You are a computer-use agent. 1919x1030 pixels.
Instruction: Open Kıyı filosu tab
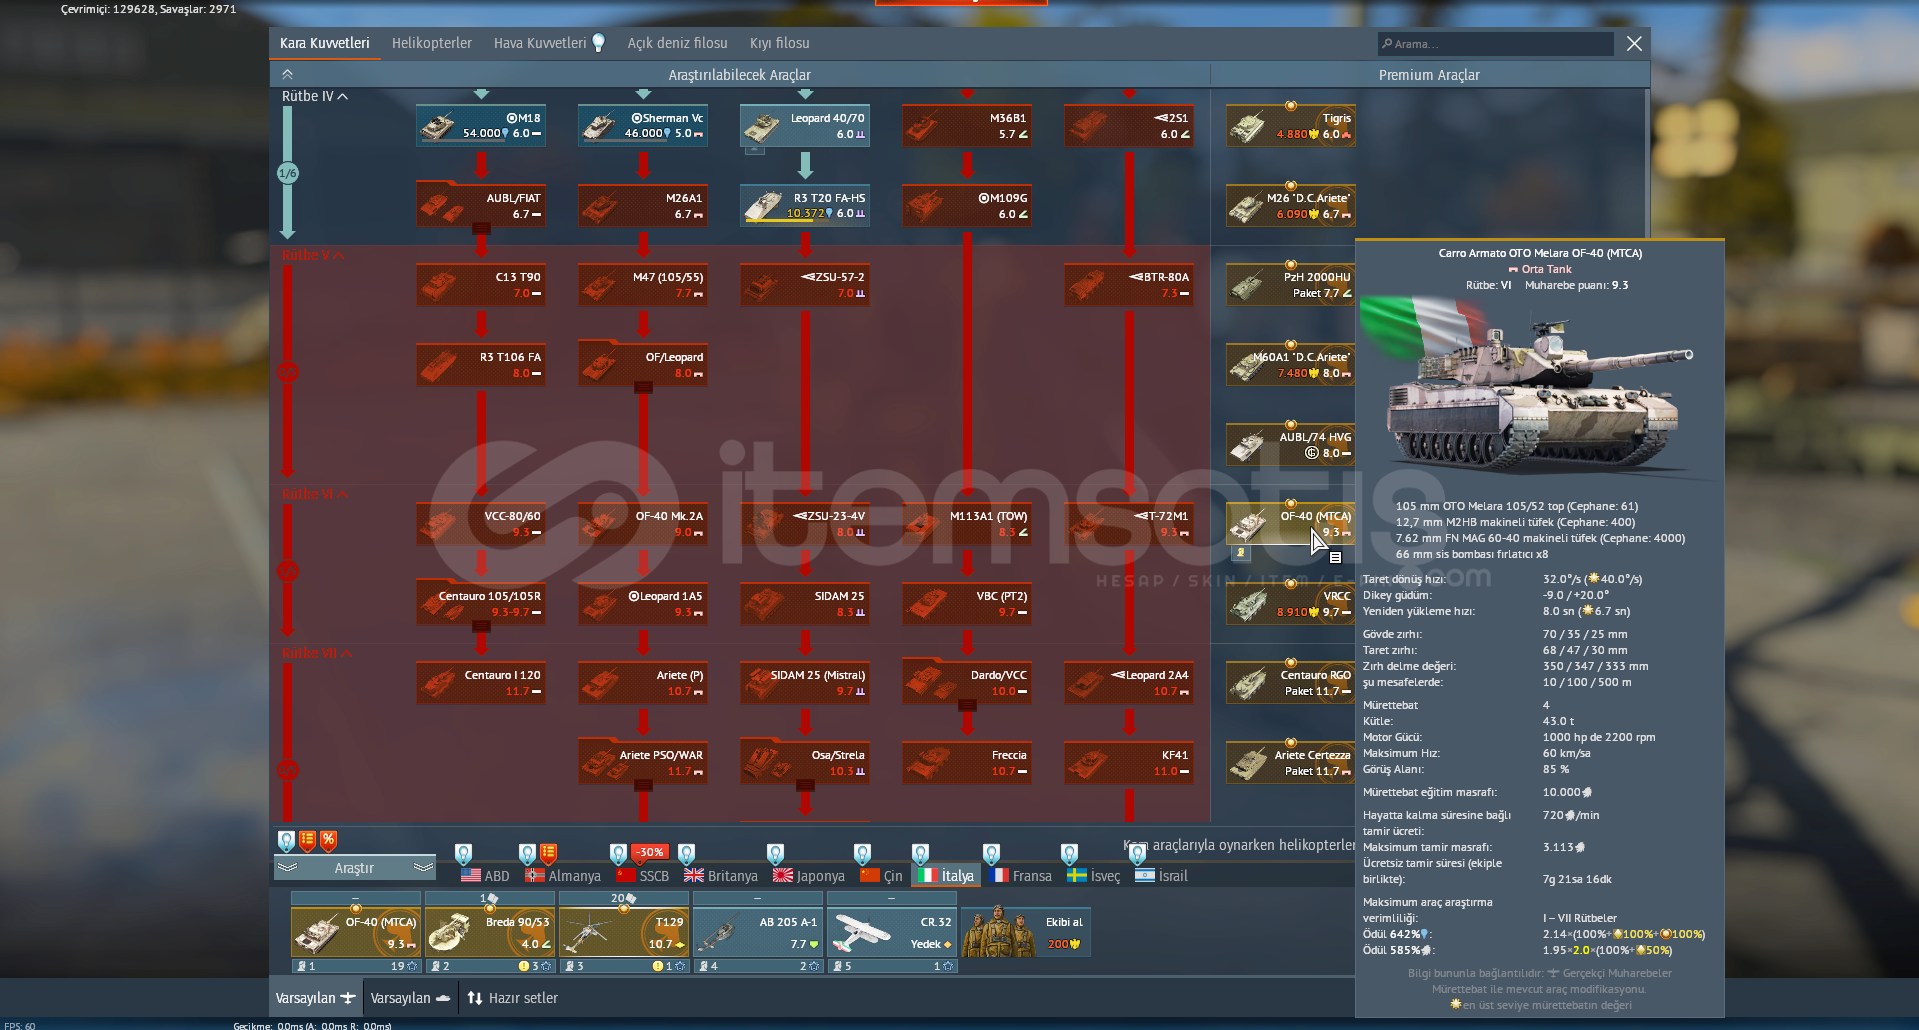tap(780, 43)
